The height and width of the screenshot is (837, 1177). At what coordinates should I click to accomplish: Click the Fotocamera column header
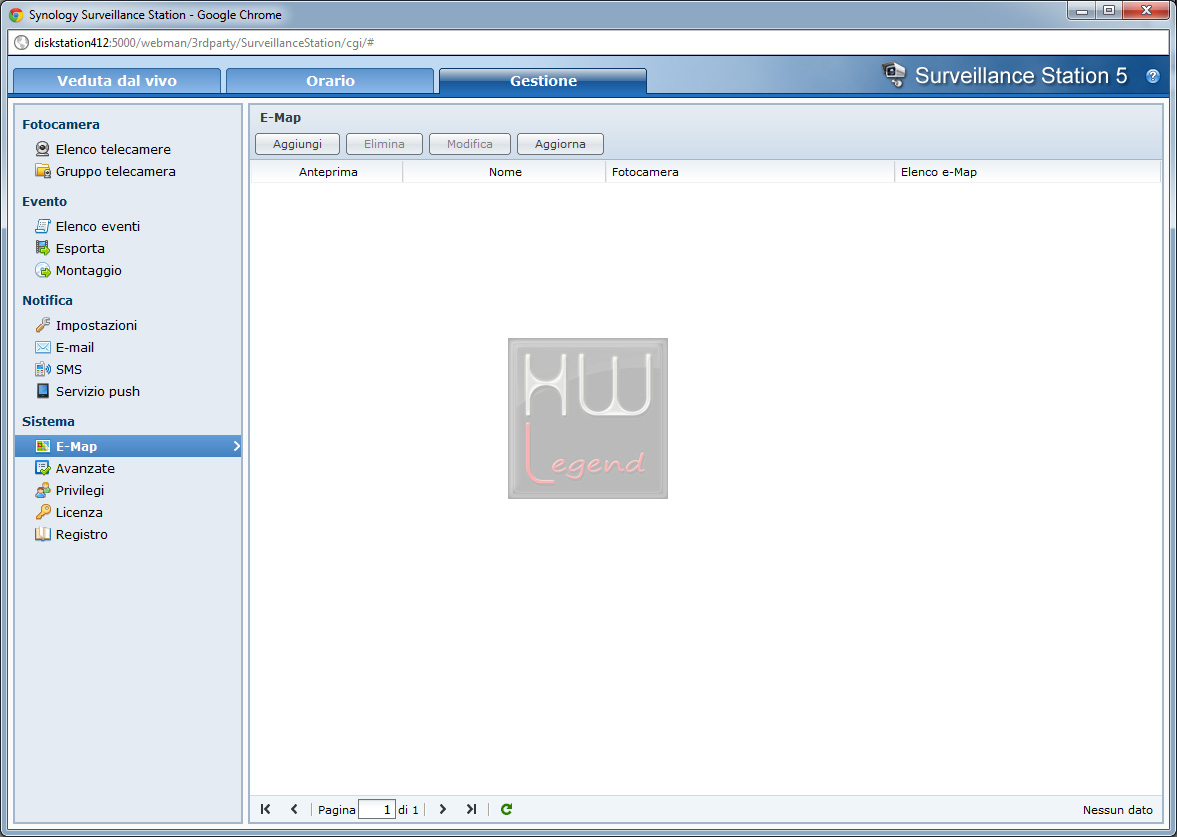[x=750, y=172]
